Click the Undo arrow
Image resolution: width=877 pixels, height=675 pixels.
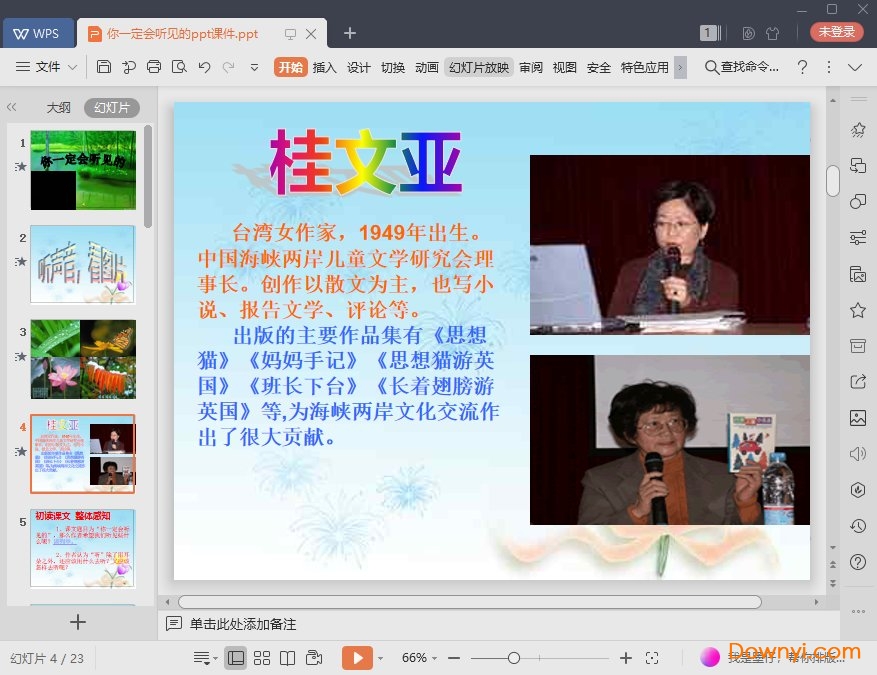[204, 67]
